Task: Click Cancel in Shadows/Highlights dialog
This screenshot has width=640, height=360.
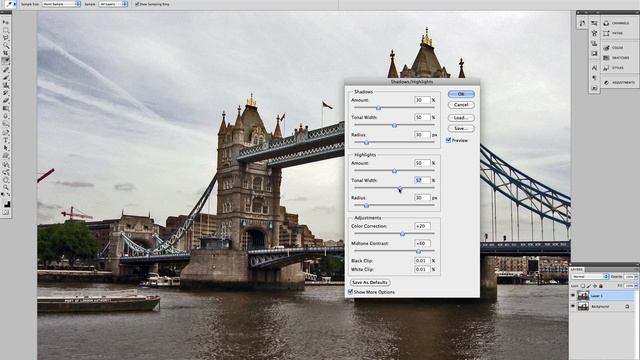Action: tap(461, 105)
